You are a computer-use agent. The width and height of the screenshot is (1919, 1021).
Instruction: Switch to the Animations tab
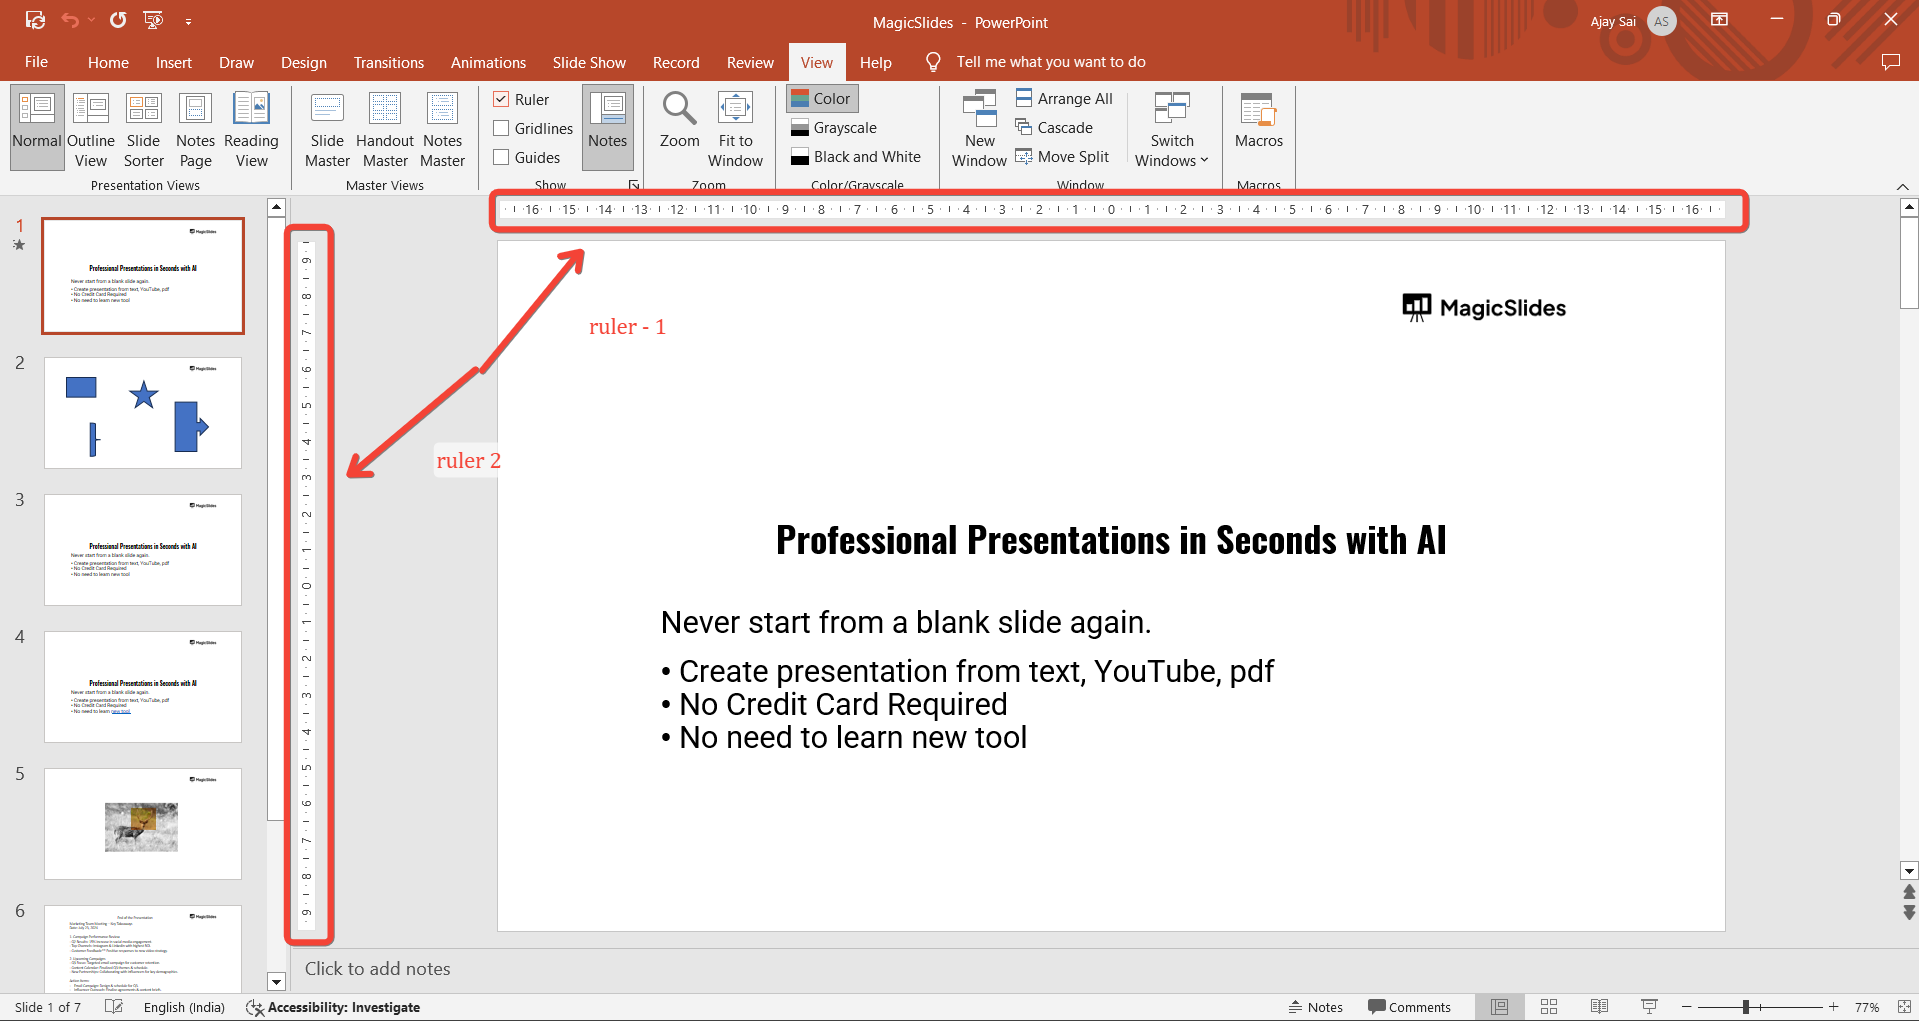tap(488, 62)
